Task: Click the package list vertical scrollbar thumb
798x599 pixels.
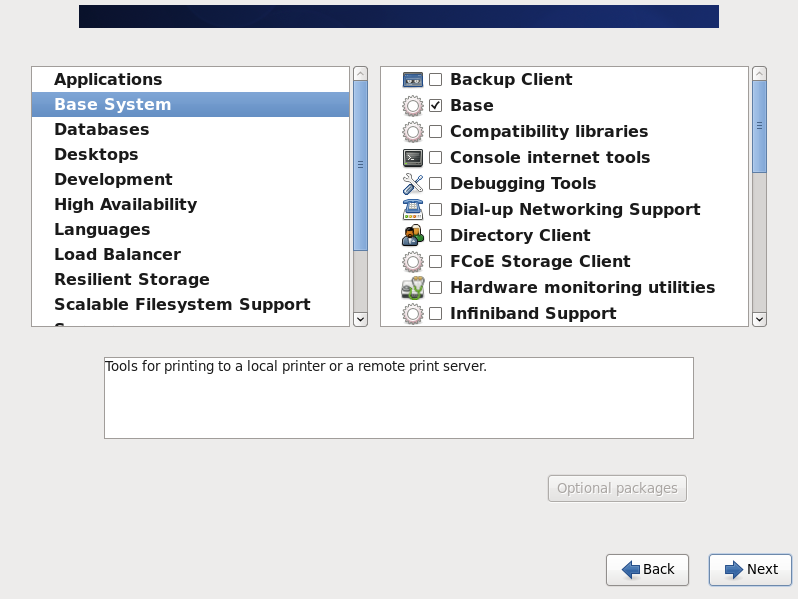Action: coord(759,126)
